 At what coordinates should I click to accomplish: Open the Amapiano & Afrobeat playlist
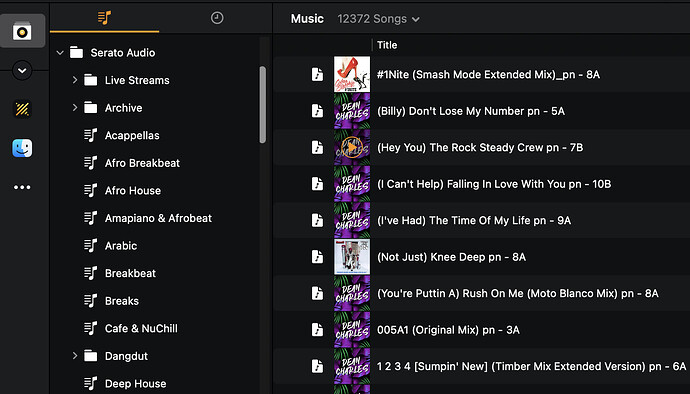(158, 218)
